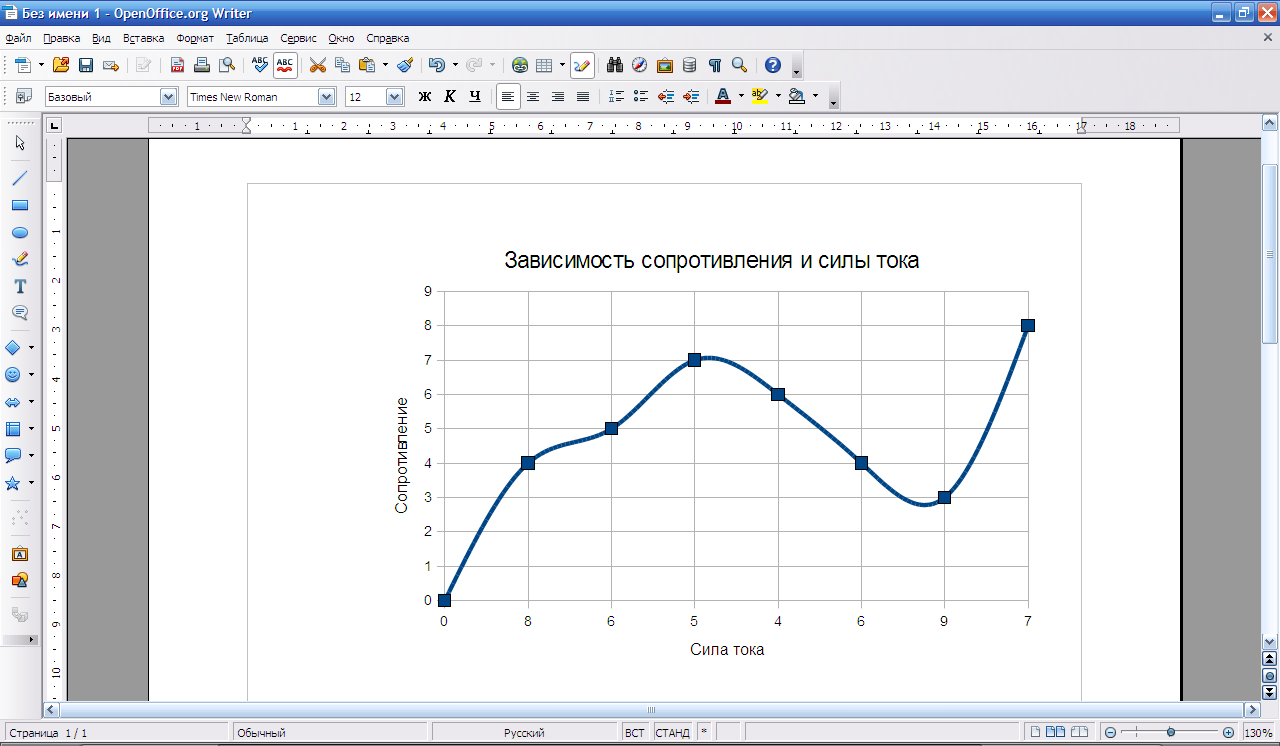Open the Styles and Formatting window icon
This screenshot has height=746, width=1280.
tap(23, 96)
